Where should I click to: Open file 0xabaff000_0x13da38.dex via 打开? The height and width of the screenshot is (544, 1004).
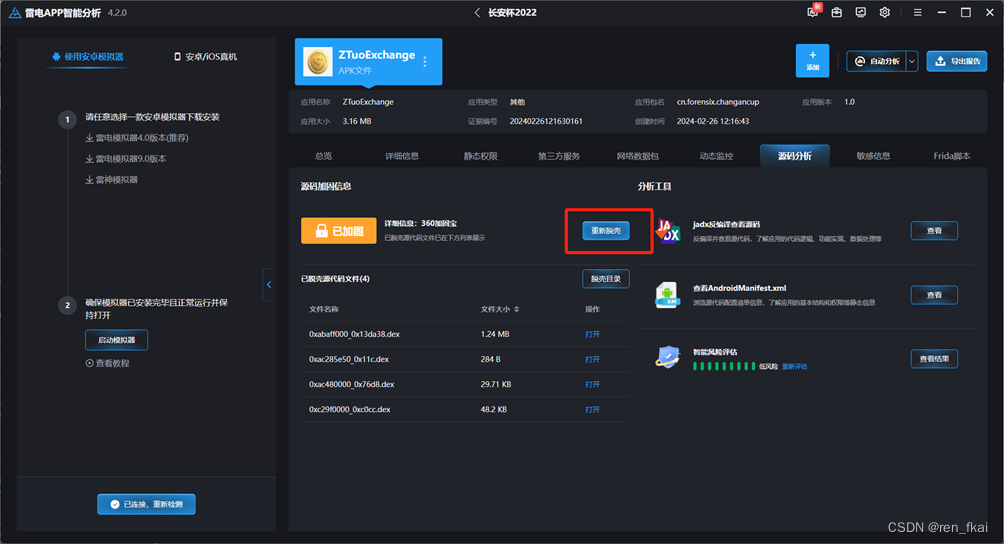click(592, 334)
